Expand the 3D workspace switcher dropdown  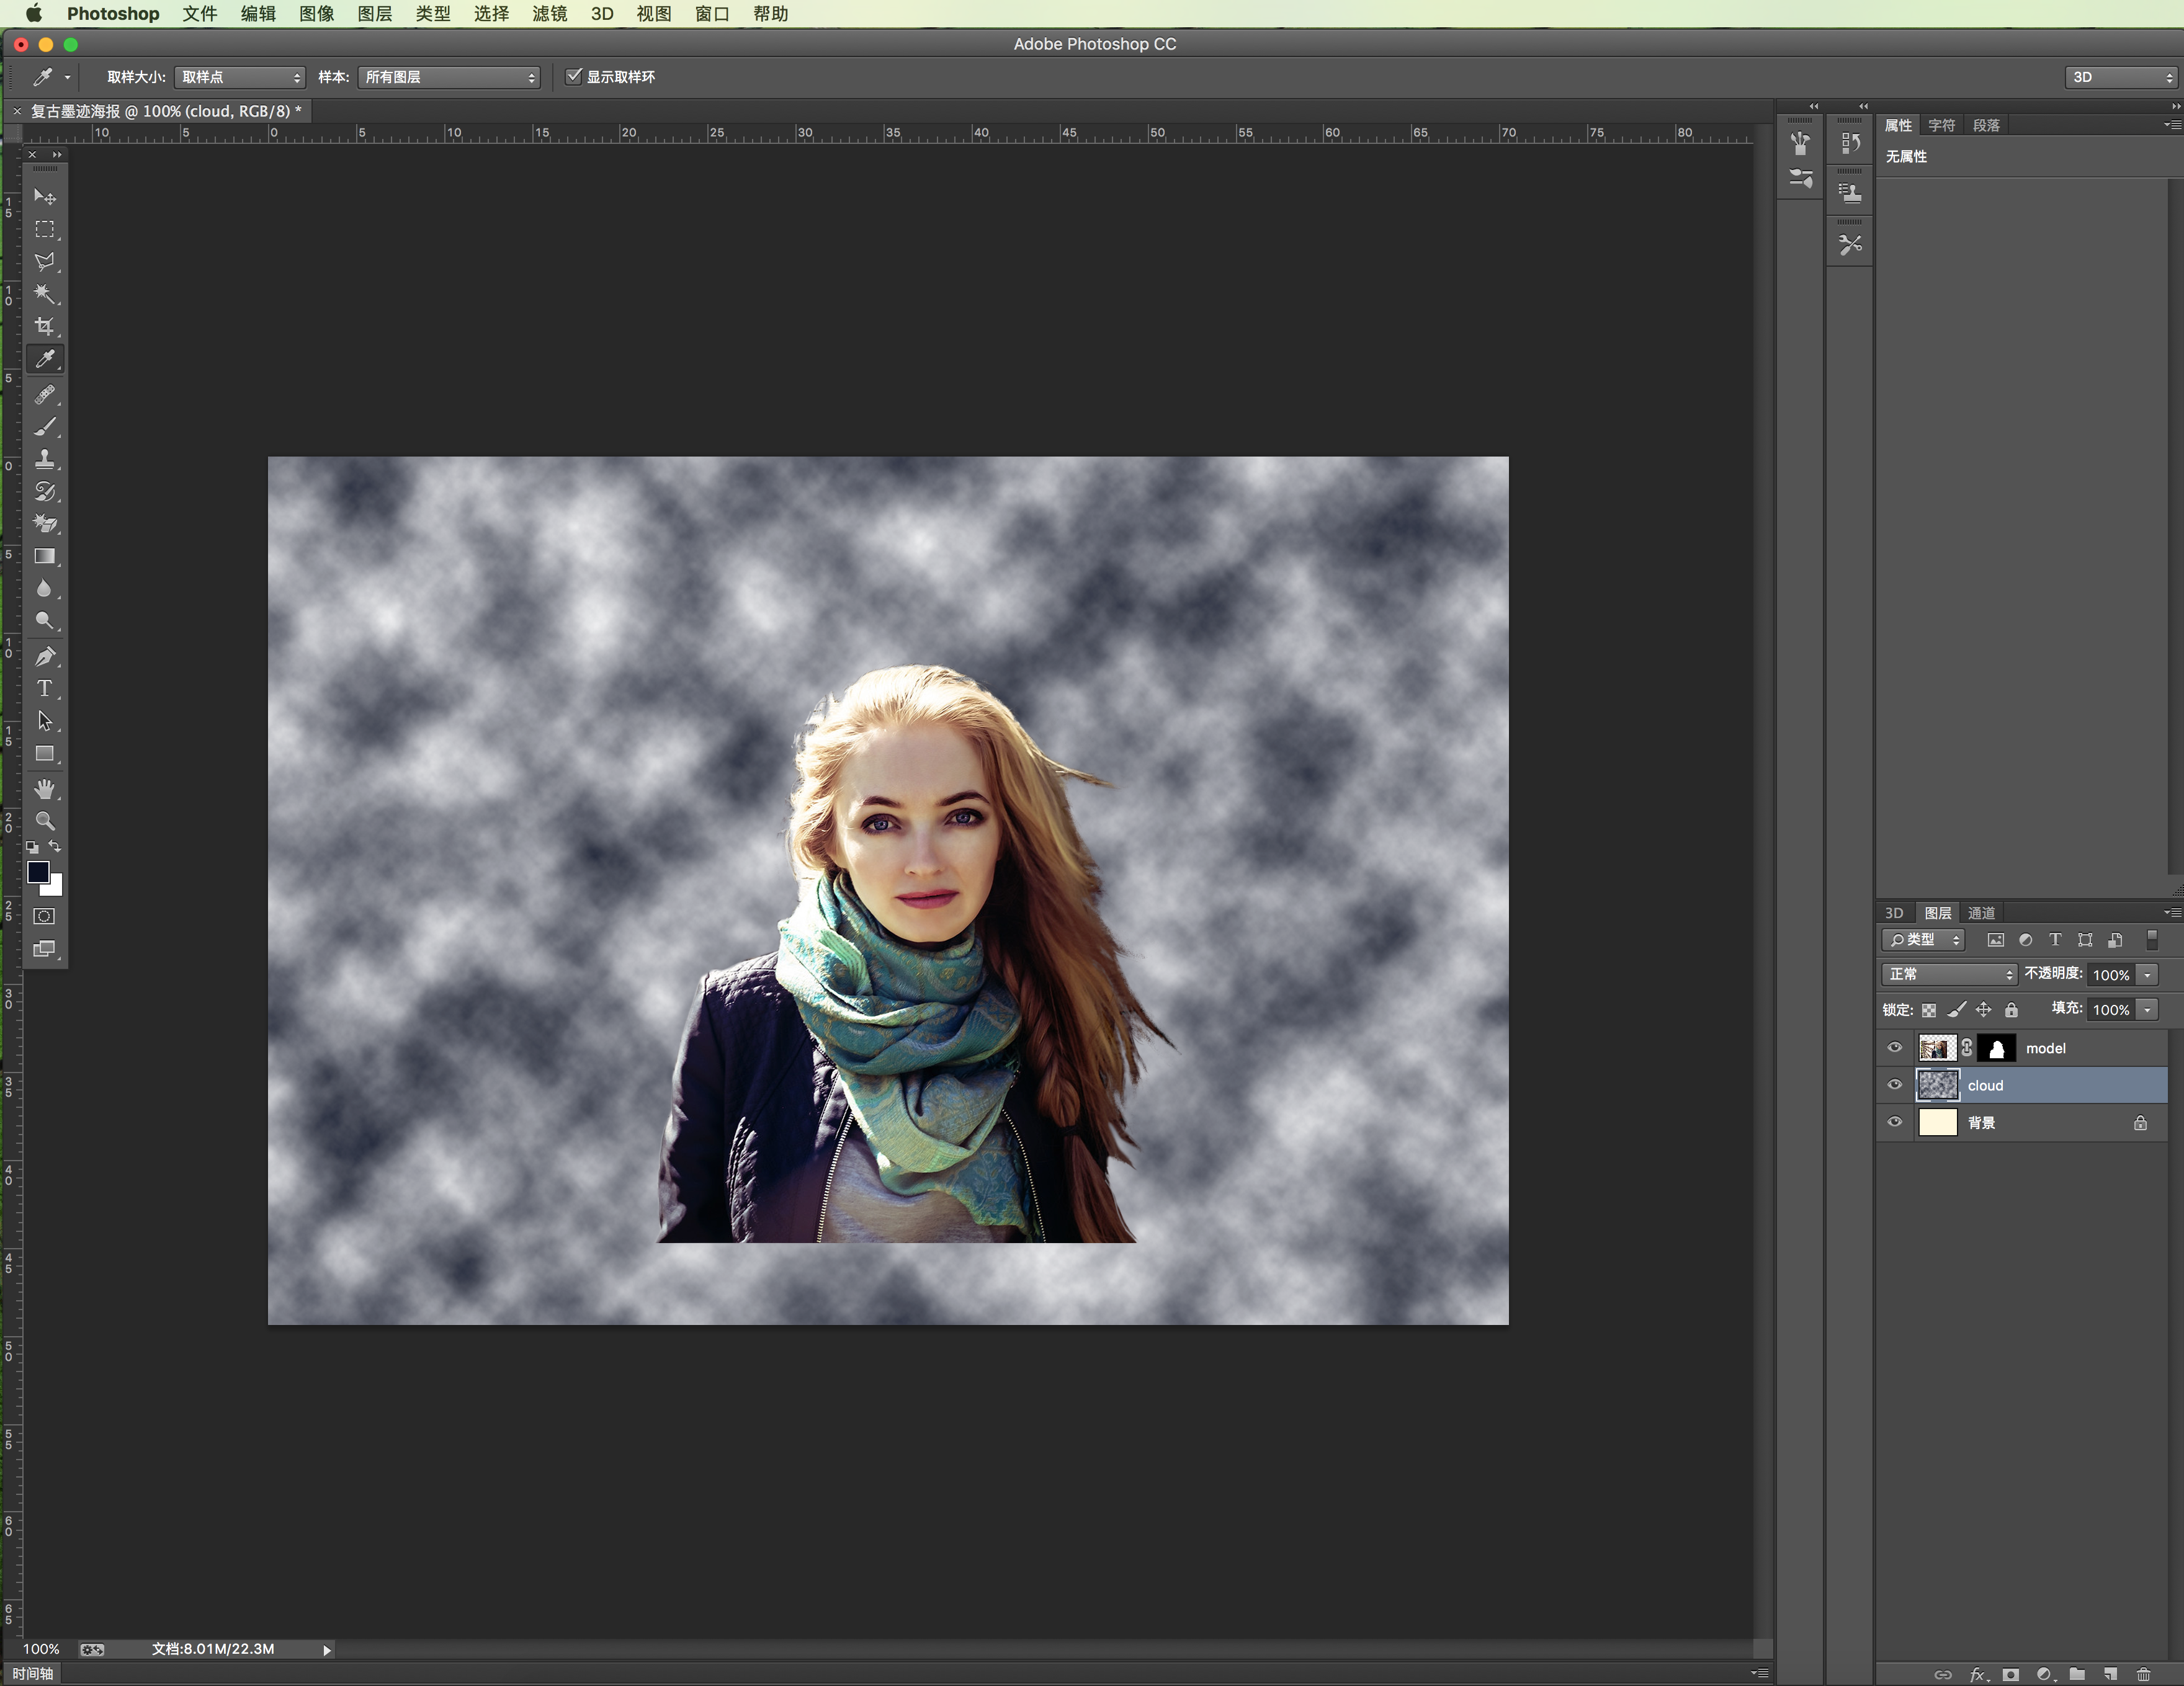pyautogui.click(x=2120, y=77)
